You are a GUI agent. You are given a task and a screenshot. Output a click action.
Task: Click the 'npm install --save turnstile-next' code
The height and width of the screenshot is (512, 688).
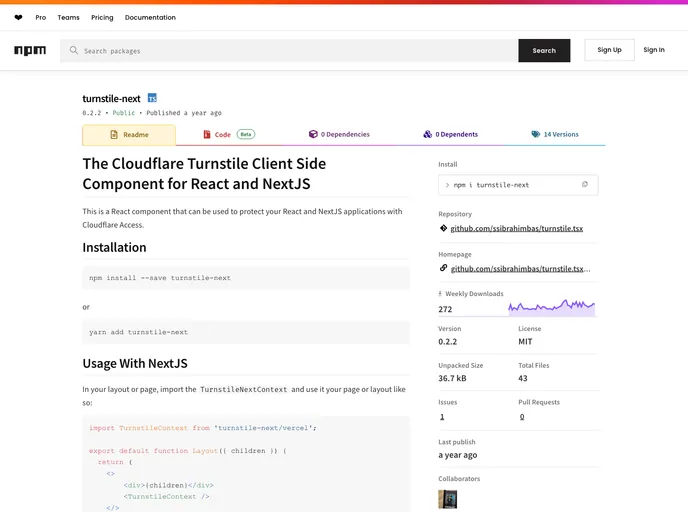tap(160, 278)
